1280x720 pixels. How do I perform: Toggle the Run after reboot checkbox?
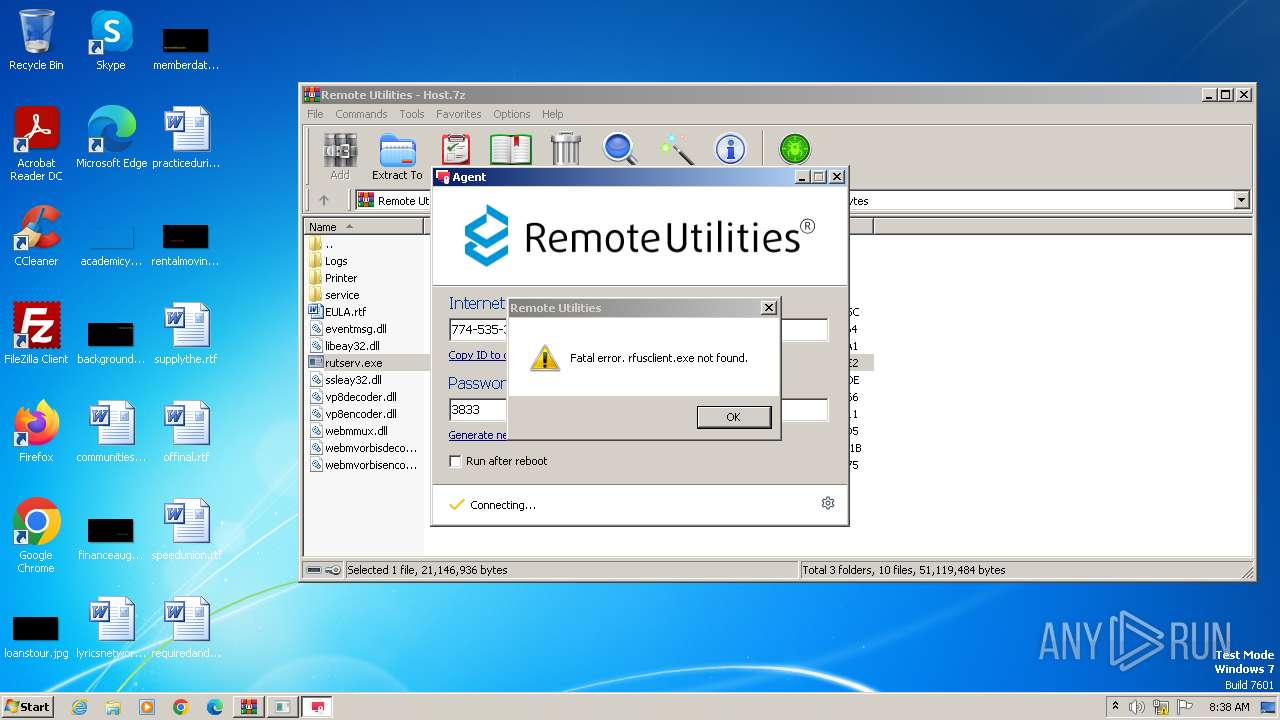click(x=455, y=461)
